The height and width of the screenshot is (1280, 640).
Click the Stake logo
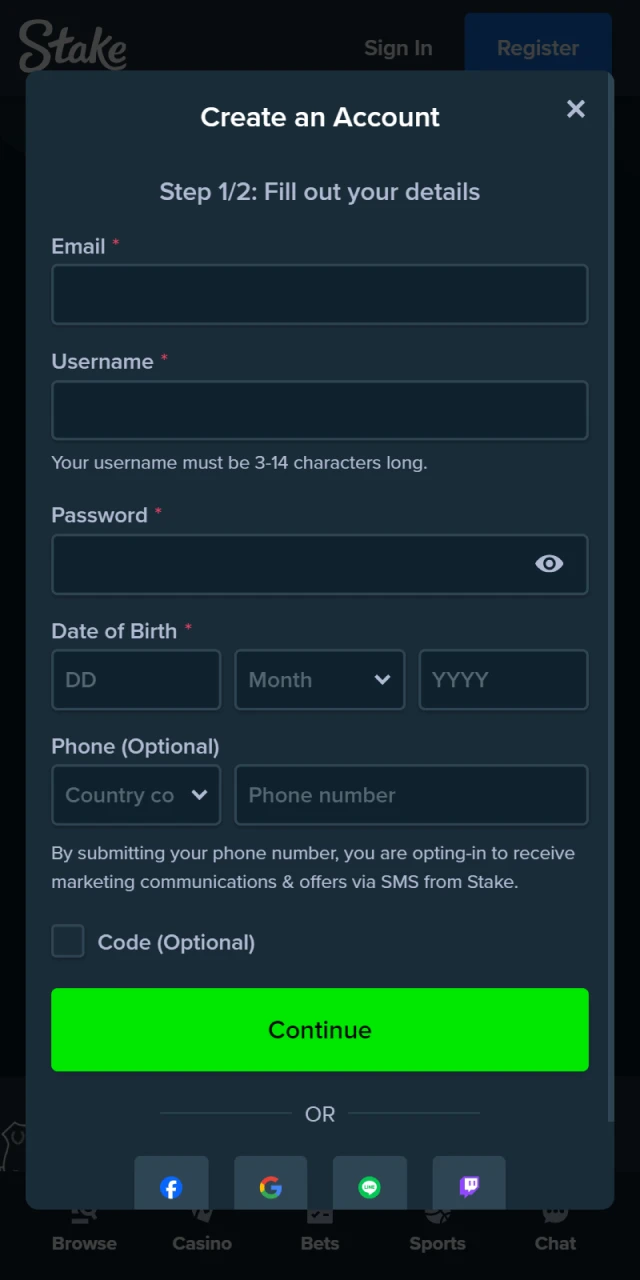click(72, 45)
